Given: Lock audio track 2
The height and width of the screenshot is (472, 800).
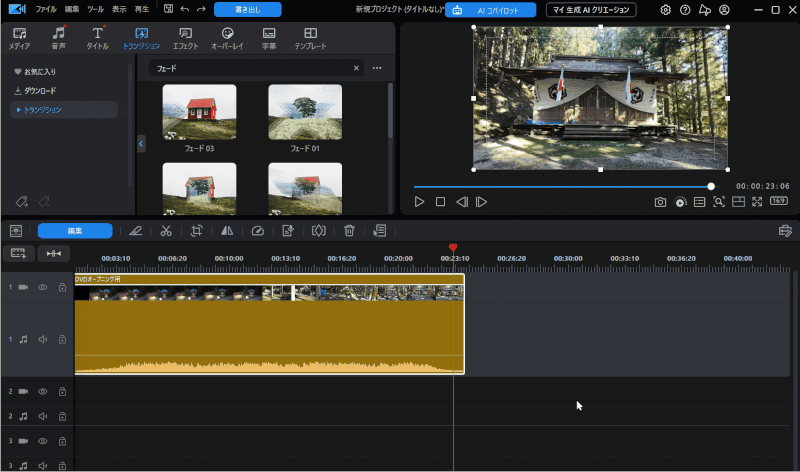Looking at the screenshot, I should tap(62, 416).
